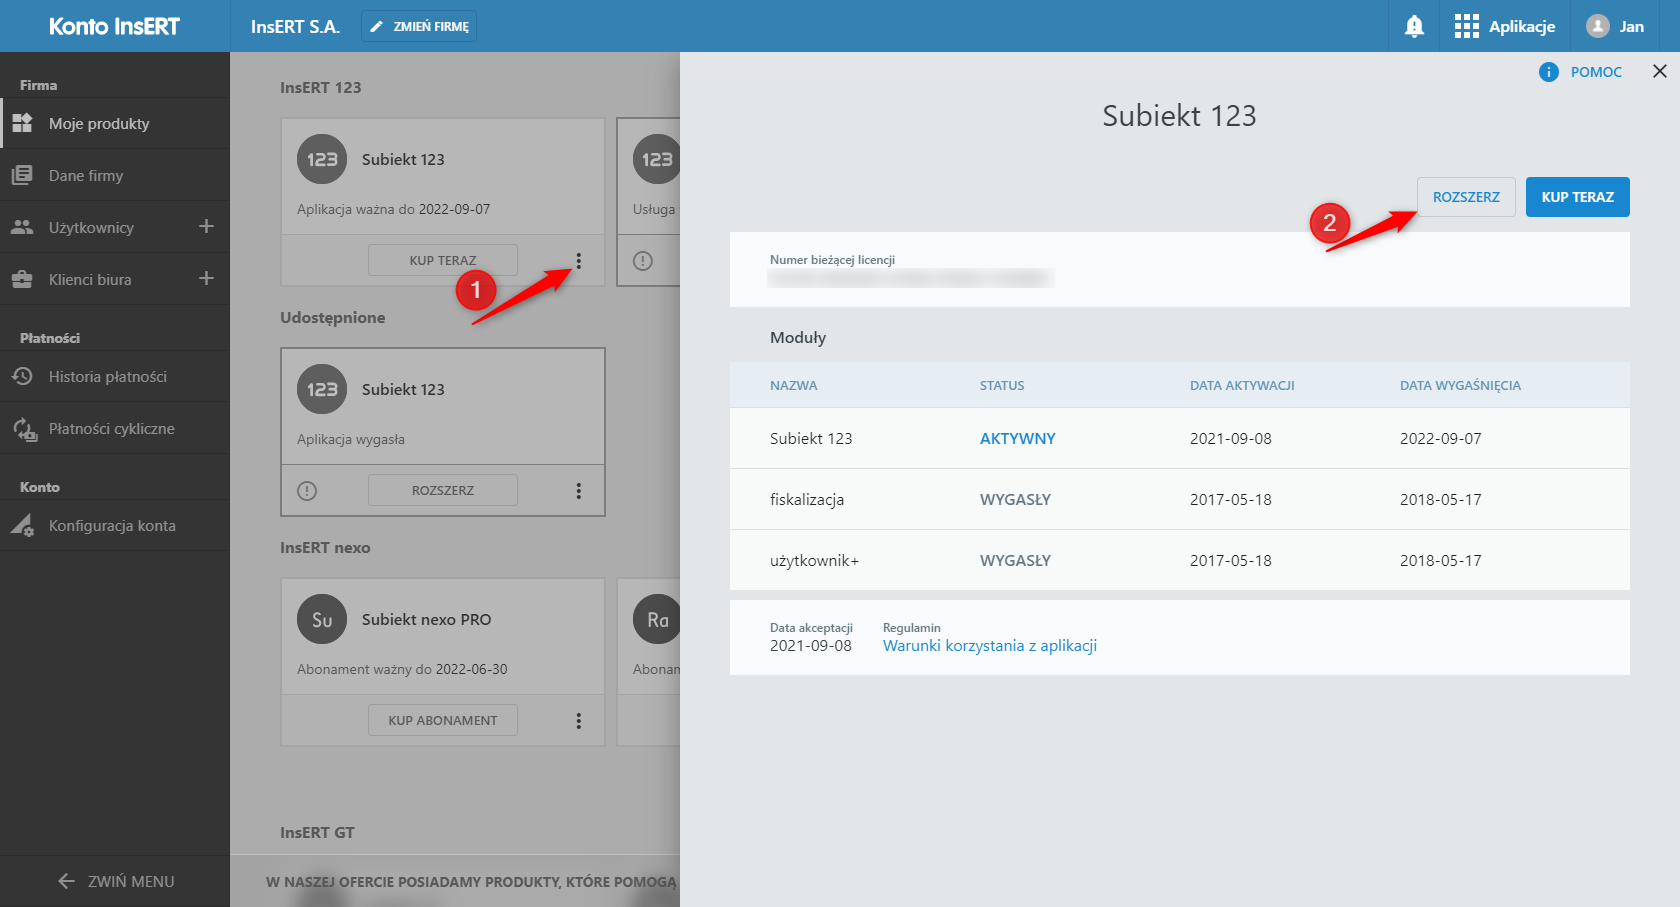Open three-dot menu on Subiekt nexo PRO card
1680x907 pixels.
click(578, 720)
